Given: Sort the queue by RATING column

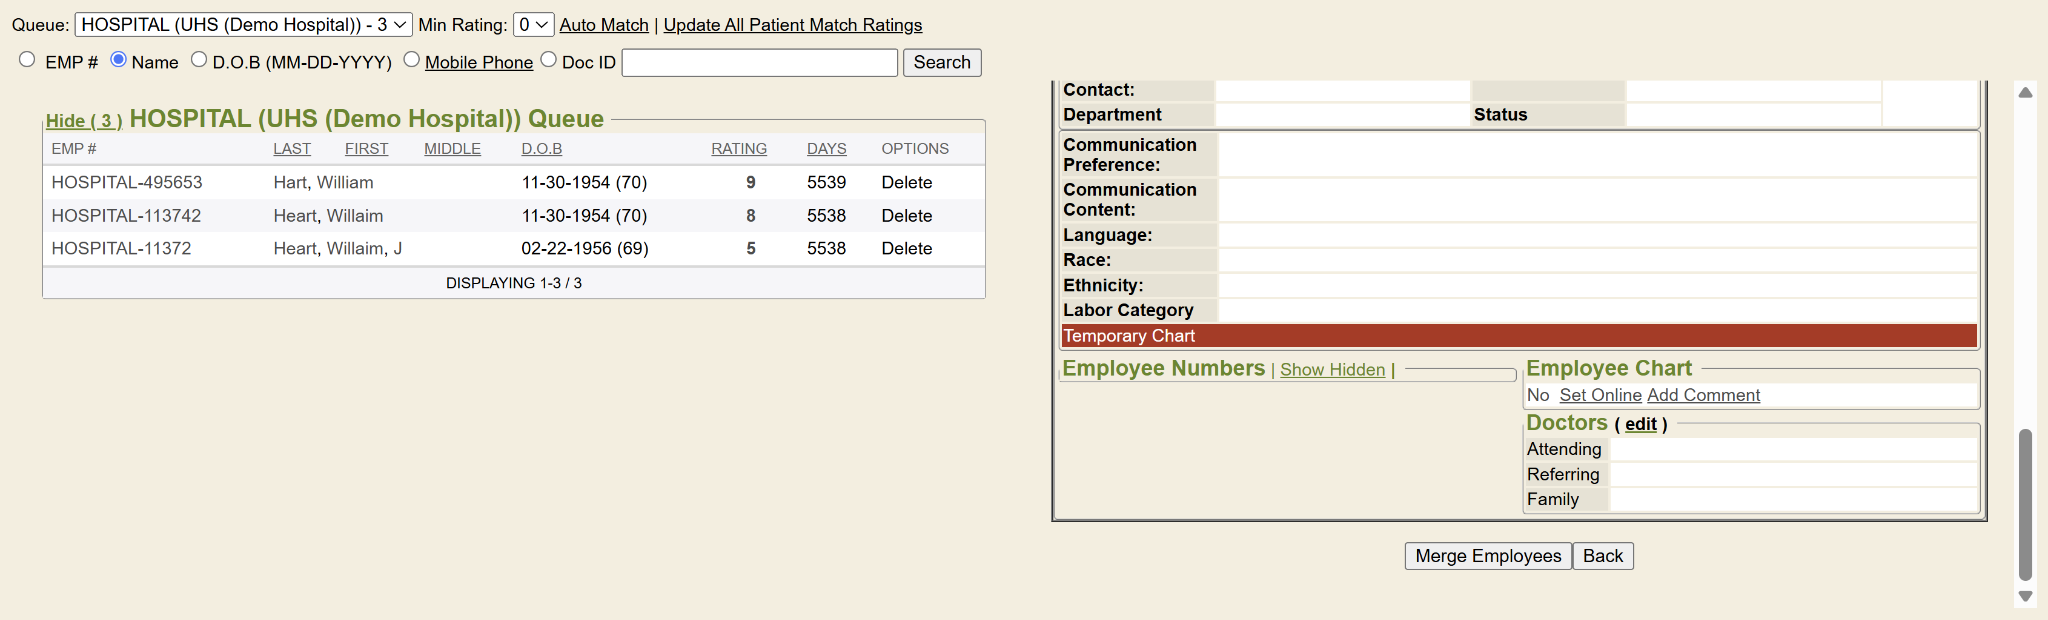Looking at the screenshot, I should tap(739, 149).
